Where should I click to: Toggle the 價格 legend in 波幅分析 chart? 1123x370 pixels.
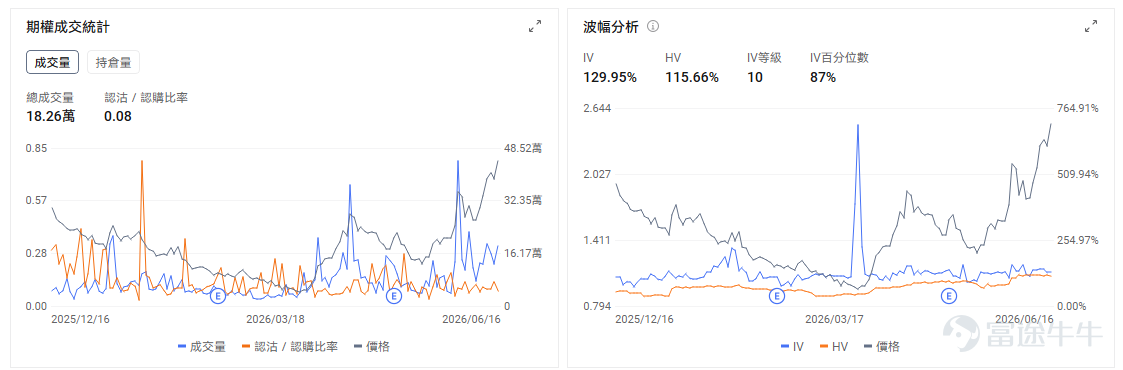tap(882, 347)
